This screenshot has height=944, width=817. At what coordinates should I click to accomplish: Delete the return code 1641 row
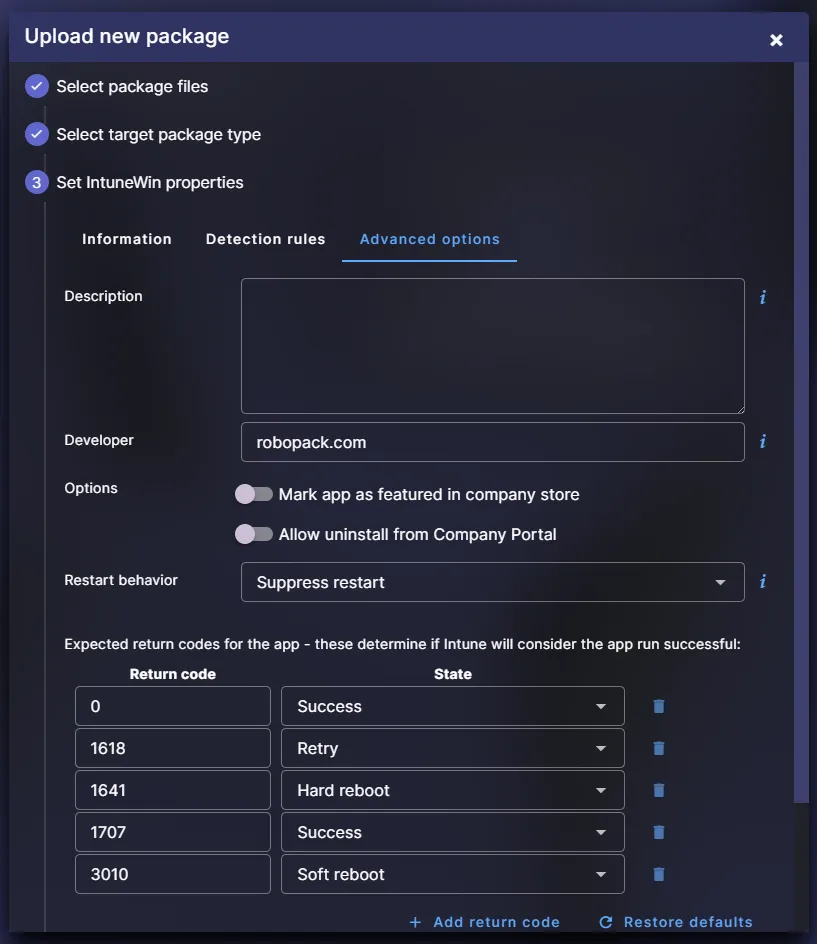click(659, 790)
